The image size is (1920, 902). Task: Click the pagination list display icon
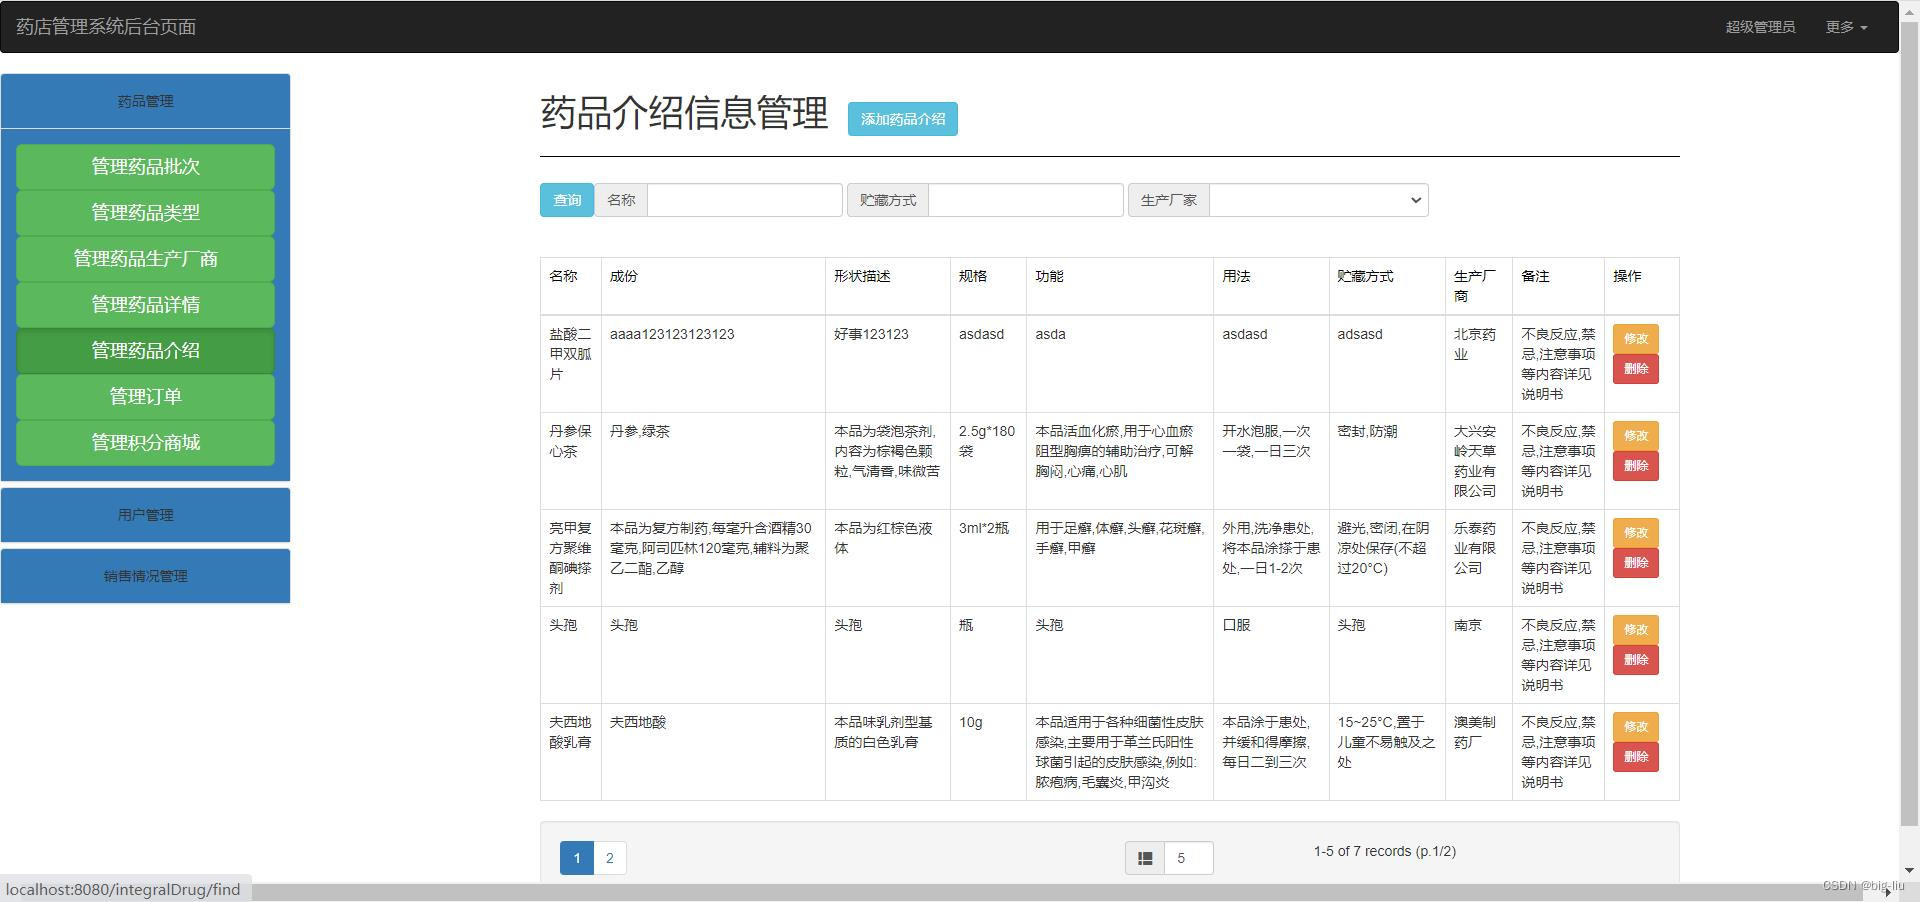[x=1144, y=857]
